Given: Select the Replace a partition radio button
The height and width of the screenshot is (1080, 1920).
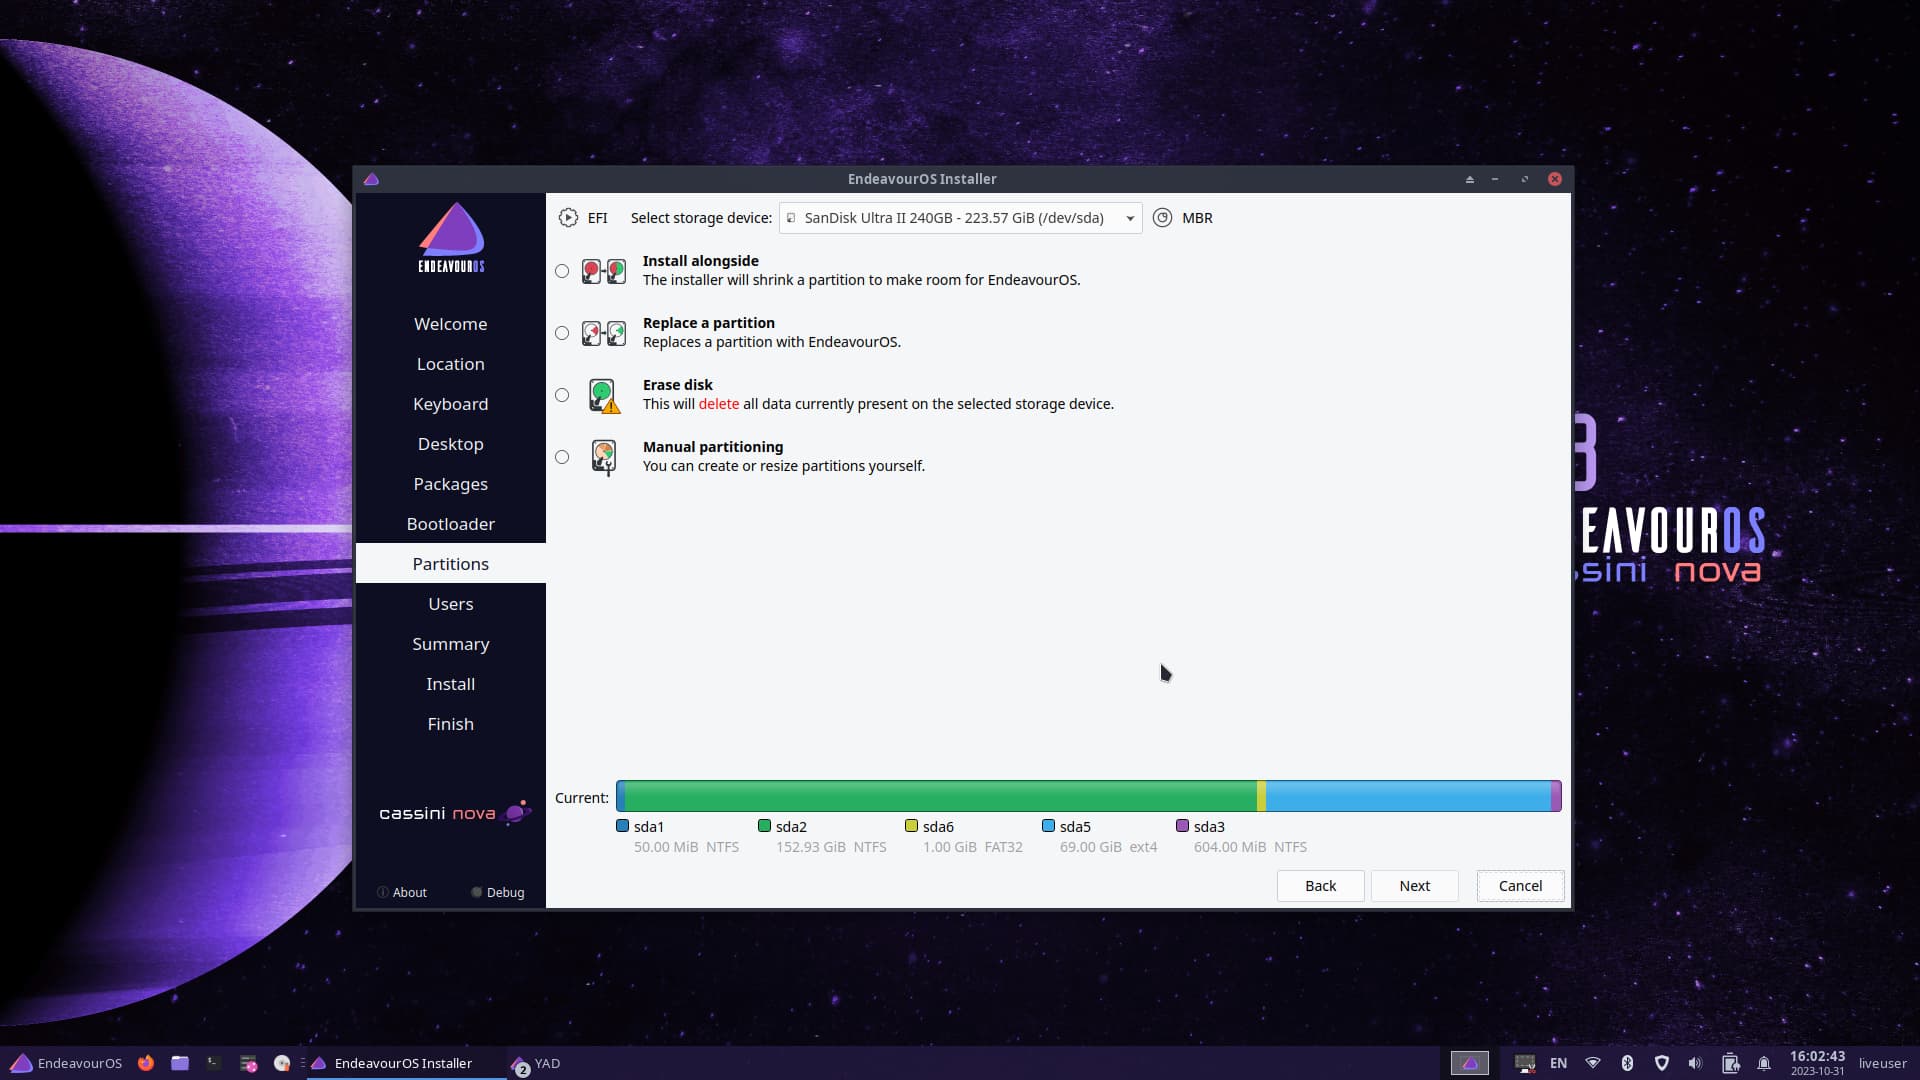Looking at the screenshot, I should [x=562, y=333].
